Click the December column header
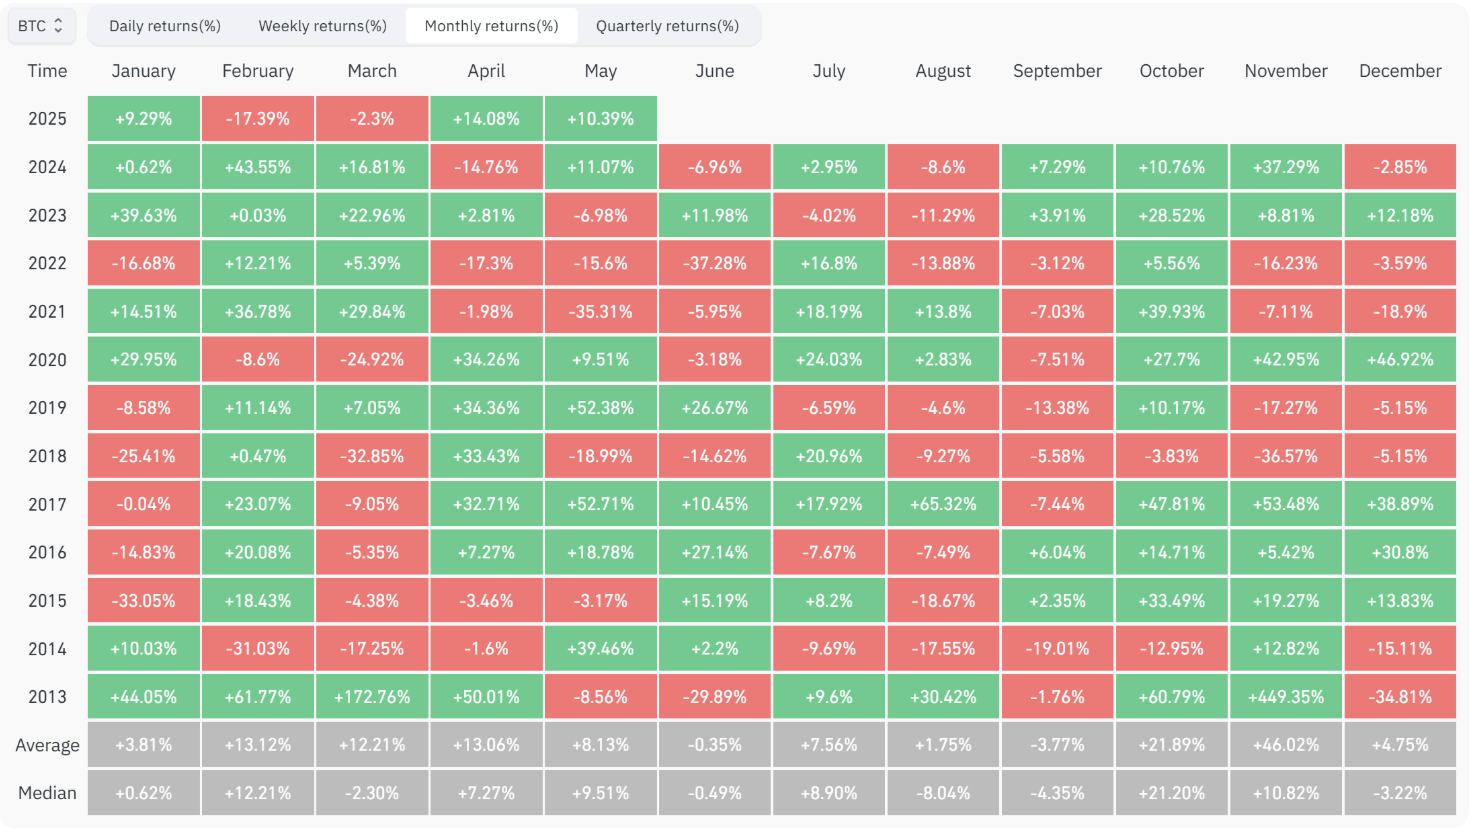 pyautogui.click(x=1400, y=71)
